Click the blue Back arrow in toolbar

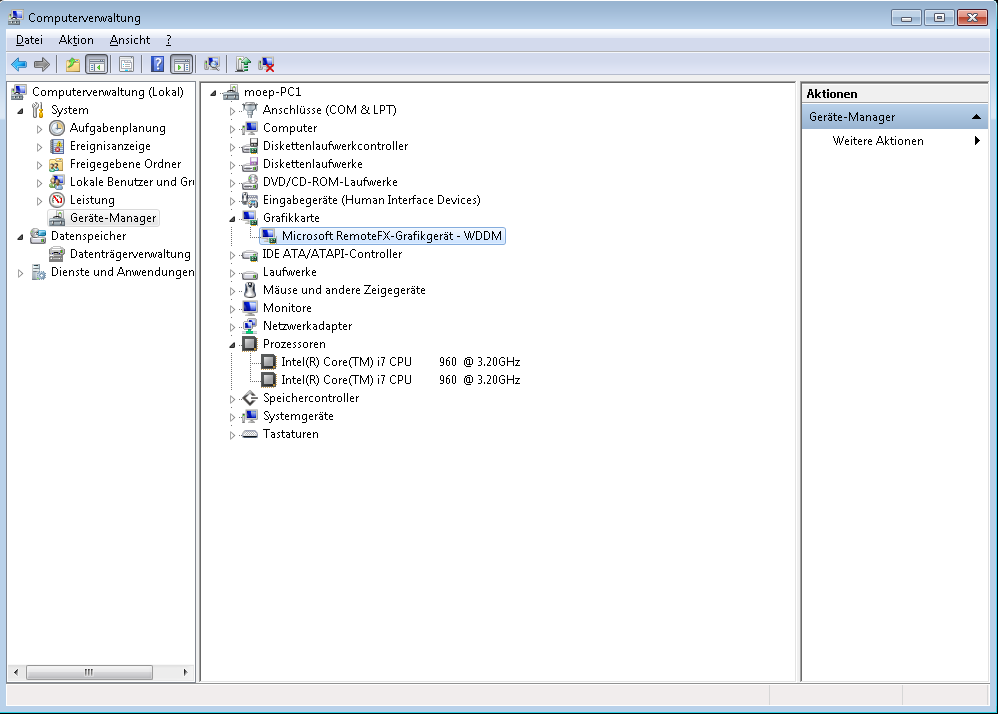pyautogui.click(x=19, y=65)
